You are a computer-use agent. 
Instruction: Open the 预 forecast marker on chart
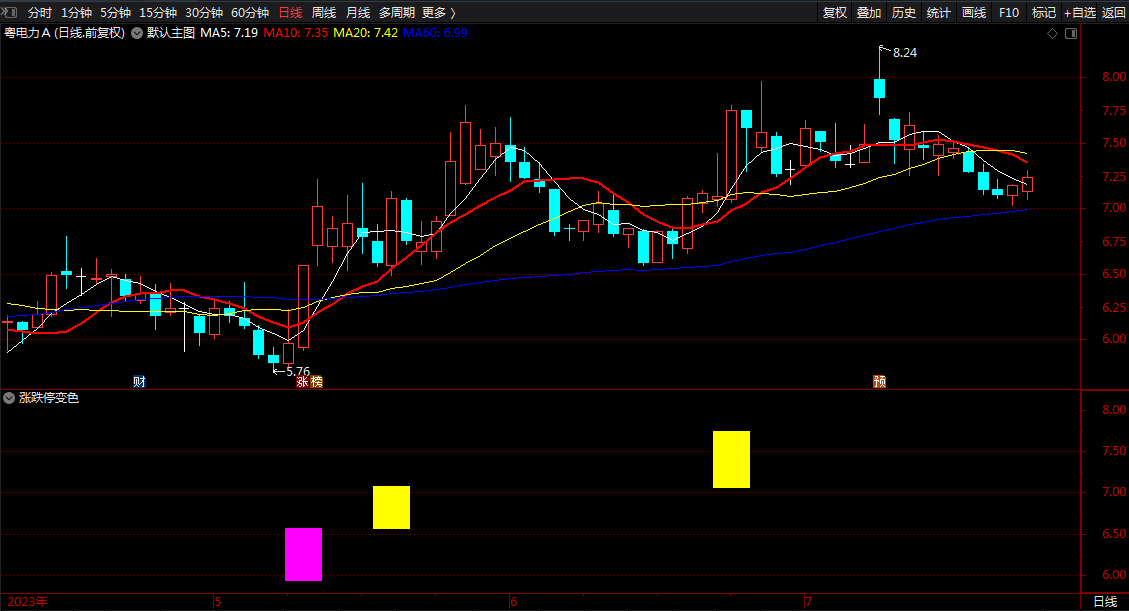pyautogui.click(x=879, y=381)
